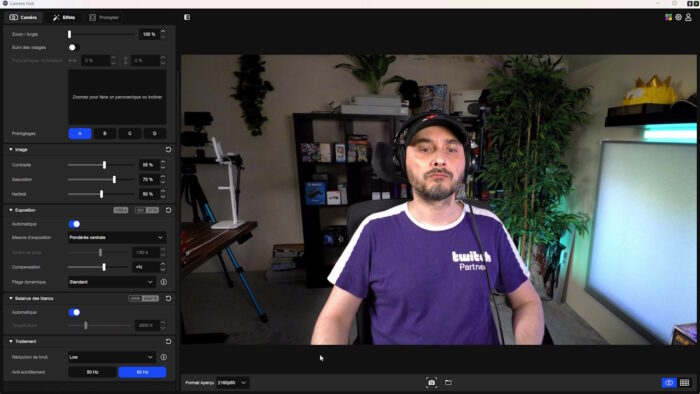The height and width of the screenshot is (394, 700).
Task: Step the Netteté value with its arrows
Action: pos(163,194)
